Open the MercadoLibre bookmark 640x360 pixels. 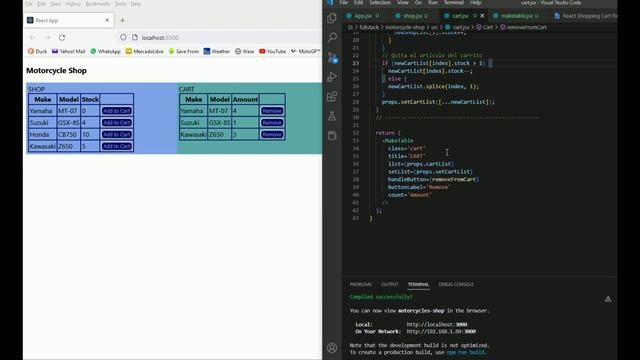tap(144, 51)
